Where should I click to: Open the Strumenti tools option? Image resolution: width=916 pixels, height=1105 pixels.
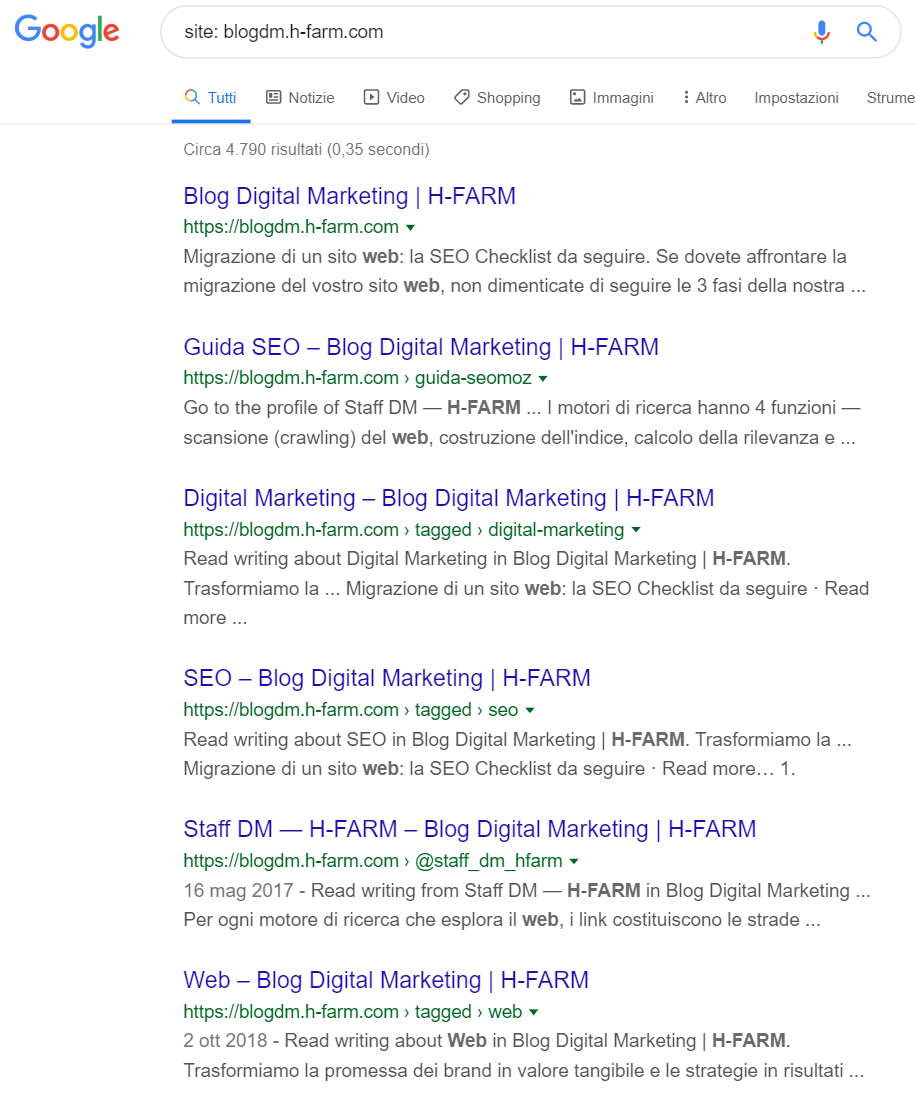click(x=891, y=98)
